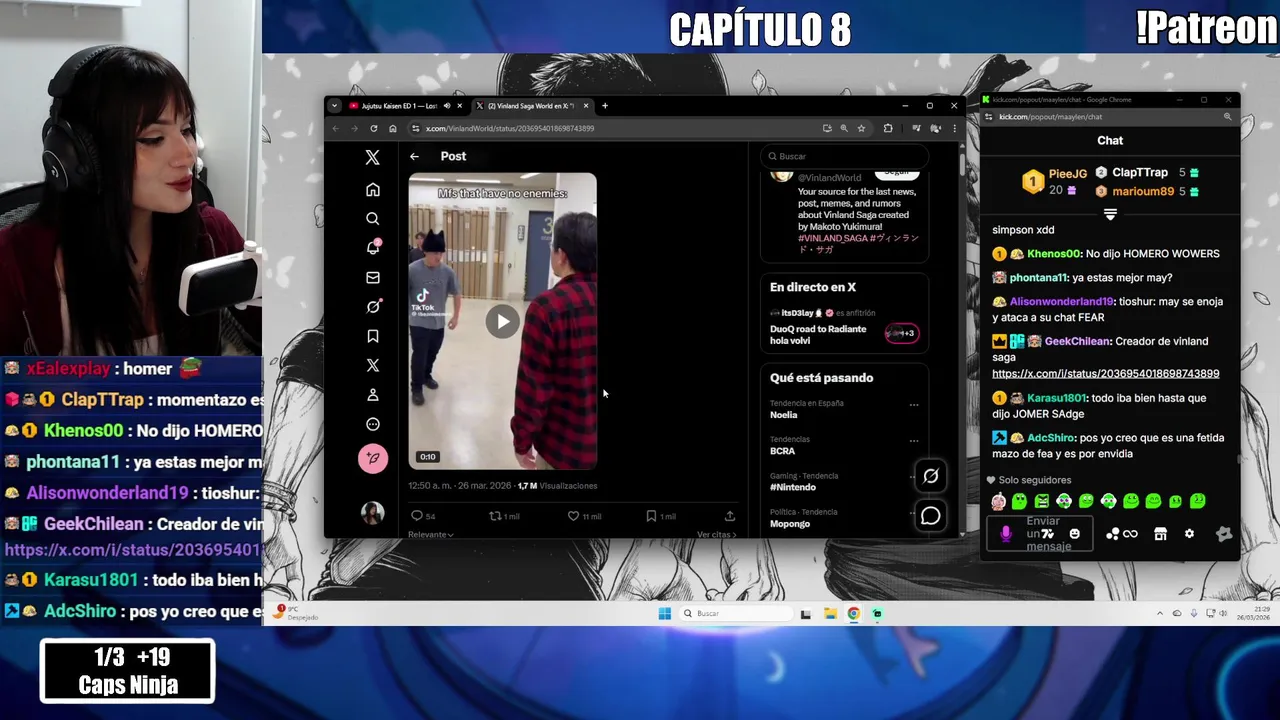This screenshot has height=720, width=1280.
Task: Open Windows Start button on taskbar
Action: 664,613
